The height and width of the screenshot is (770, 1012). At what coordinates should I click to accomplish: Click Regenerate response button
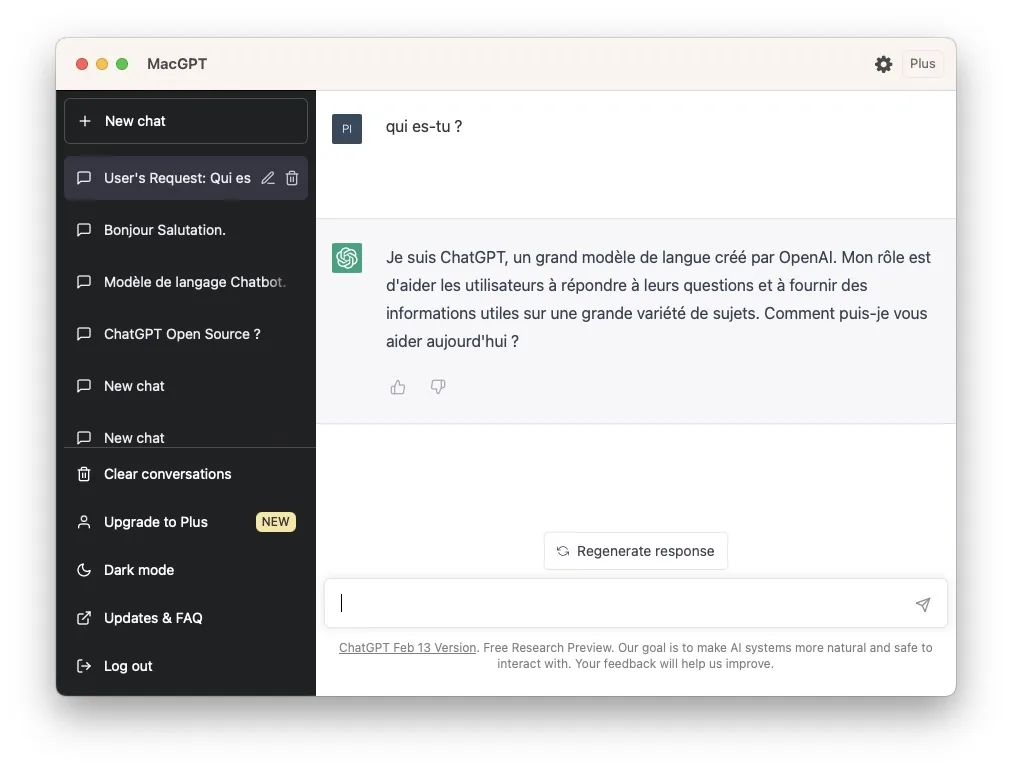point(636,551)
